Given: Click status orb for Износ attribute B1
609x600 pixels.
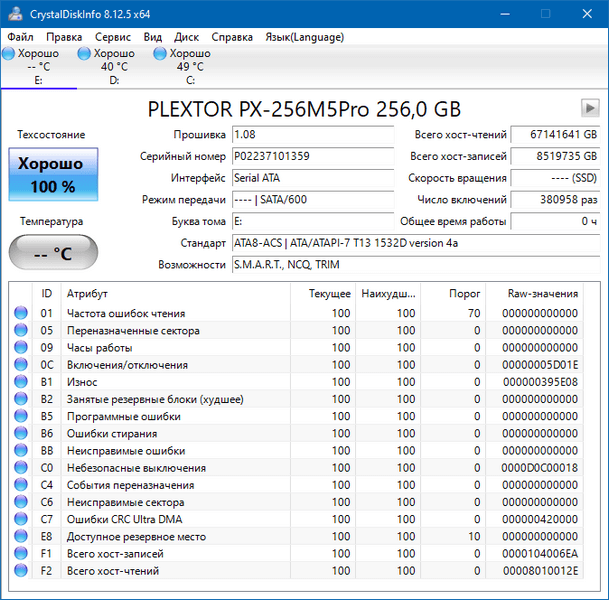Looking at the screenshot, I should [x=21, y=382].
